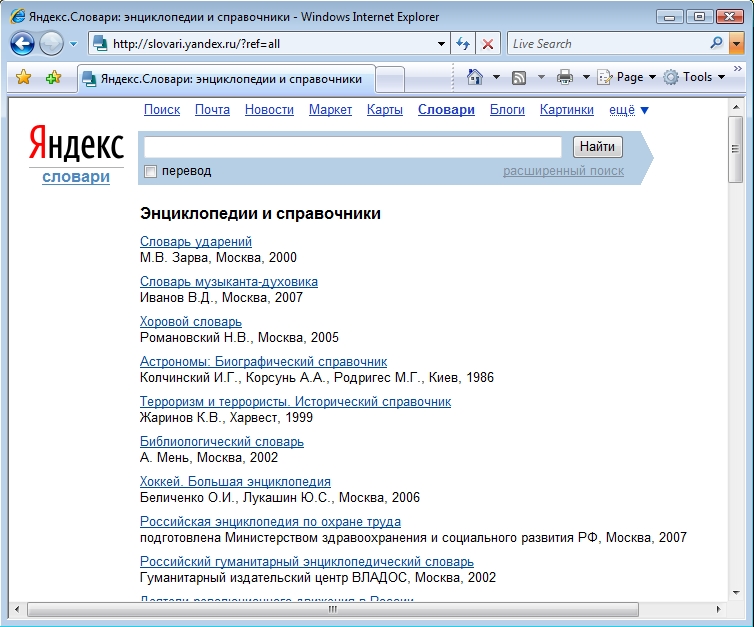The height and width of the screenshot is (627, 754).
Task: Click the horizontal scrollbar thumb
Action: click(x=333, y=609)
